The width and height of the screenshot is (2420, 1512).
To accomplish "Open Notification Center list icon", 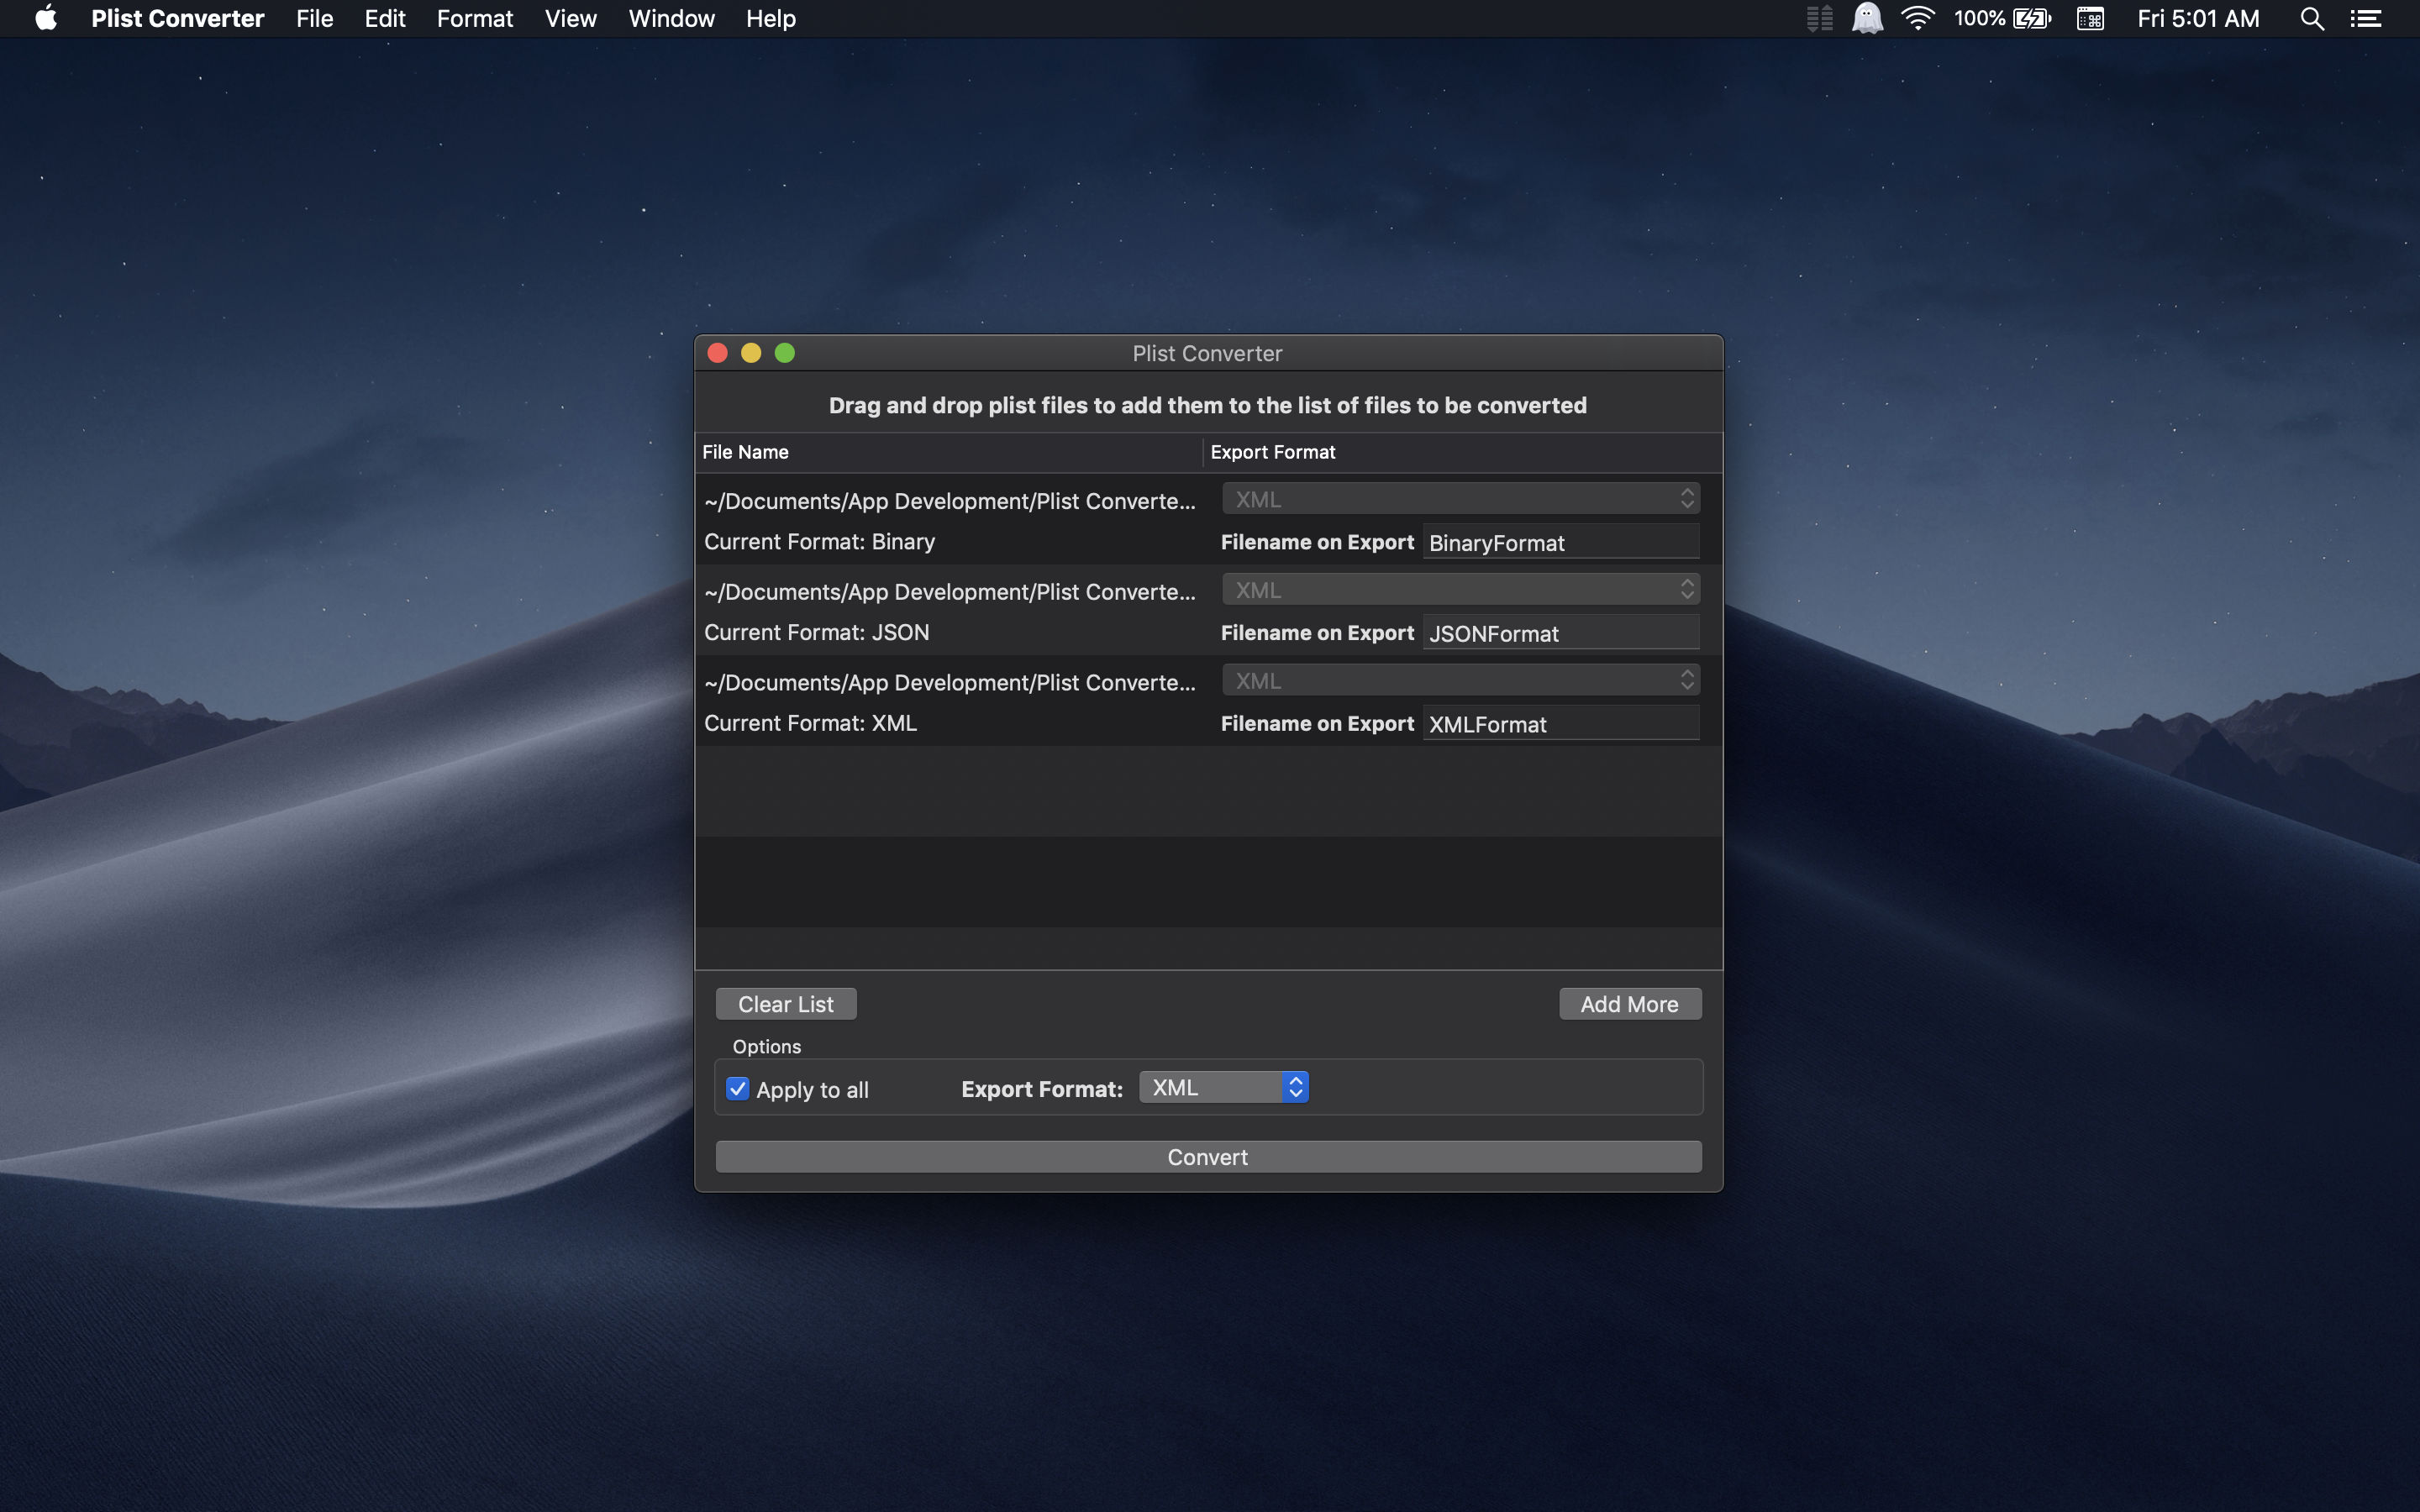I will click(2370, 18).
